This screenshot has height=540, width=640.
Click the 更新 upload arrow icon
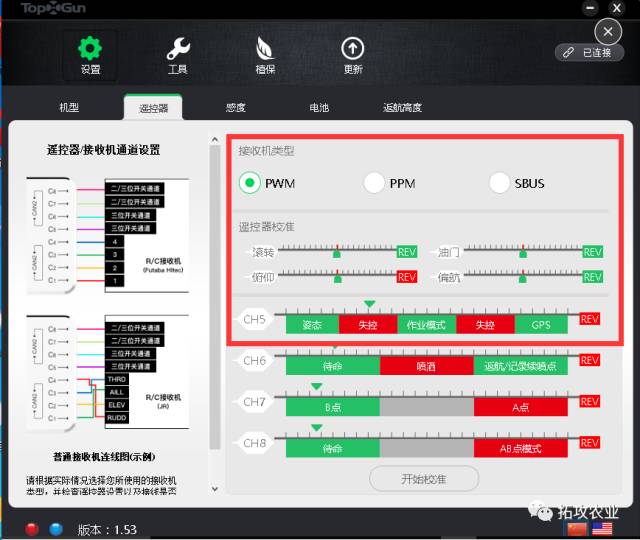point(353,49)
